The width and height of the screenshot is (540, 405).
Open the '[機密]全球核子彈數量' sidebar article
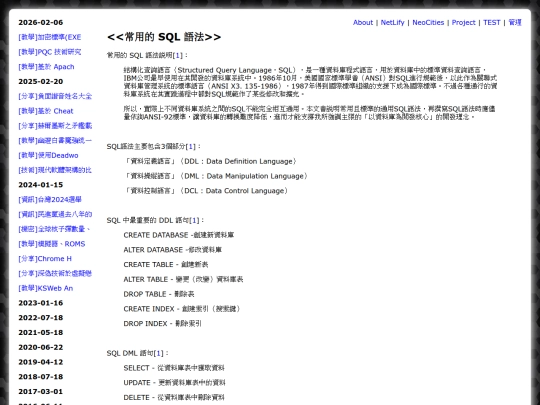(x=54, y=229)
